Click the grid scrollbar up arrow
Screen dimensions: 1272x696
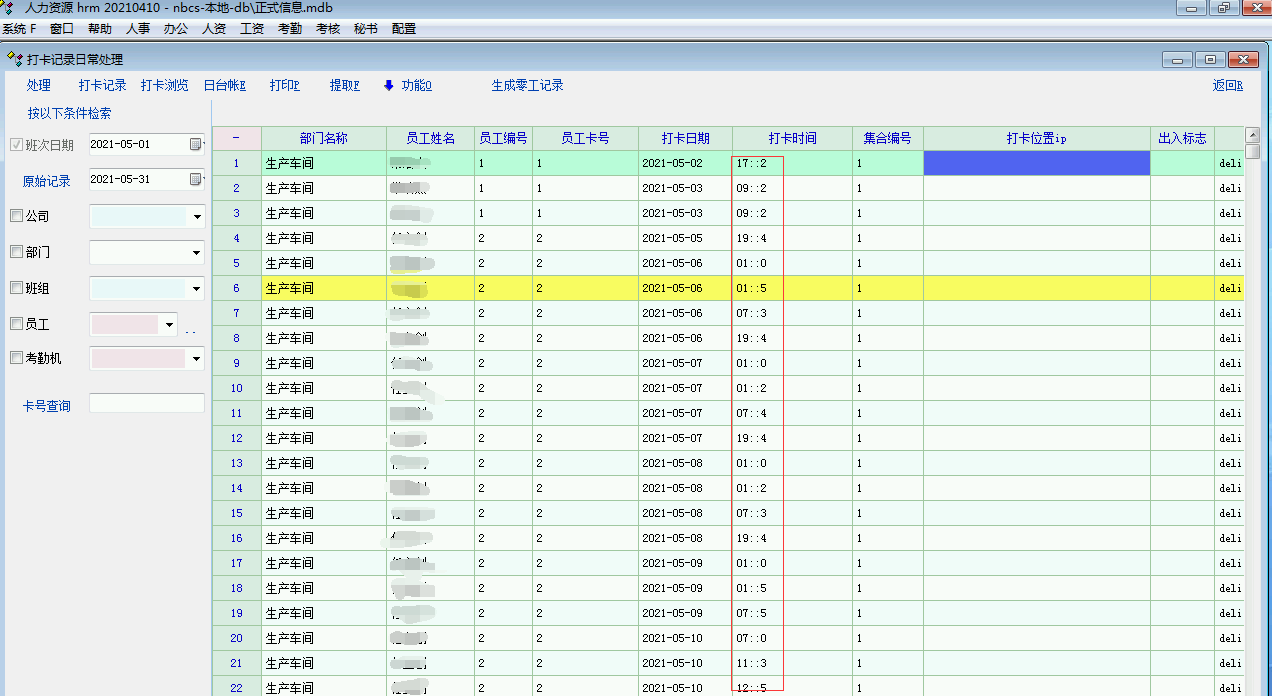pyautogui.click(x=1252, y=135)
